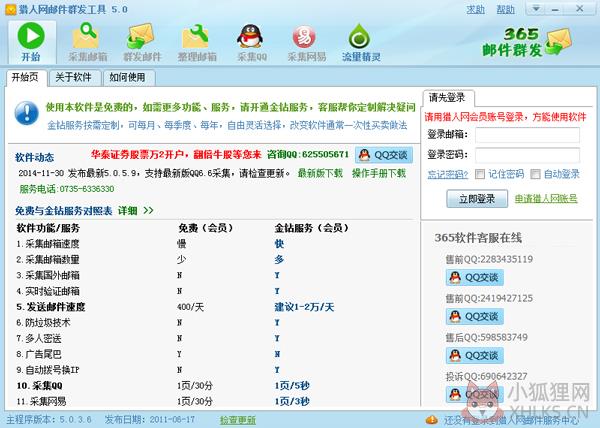Click the 金钻服务（会员） column header
Screen dimensions: 600x428
coord(312,228)
